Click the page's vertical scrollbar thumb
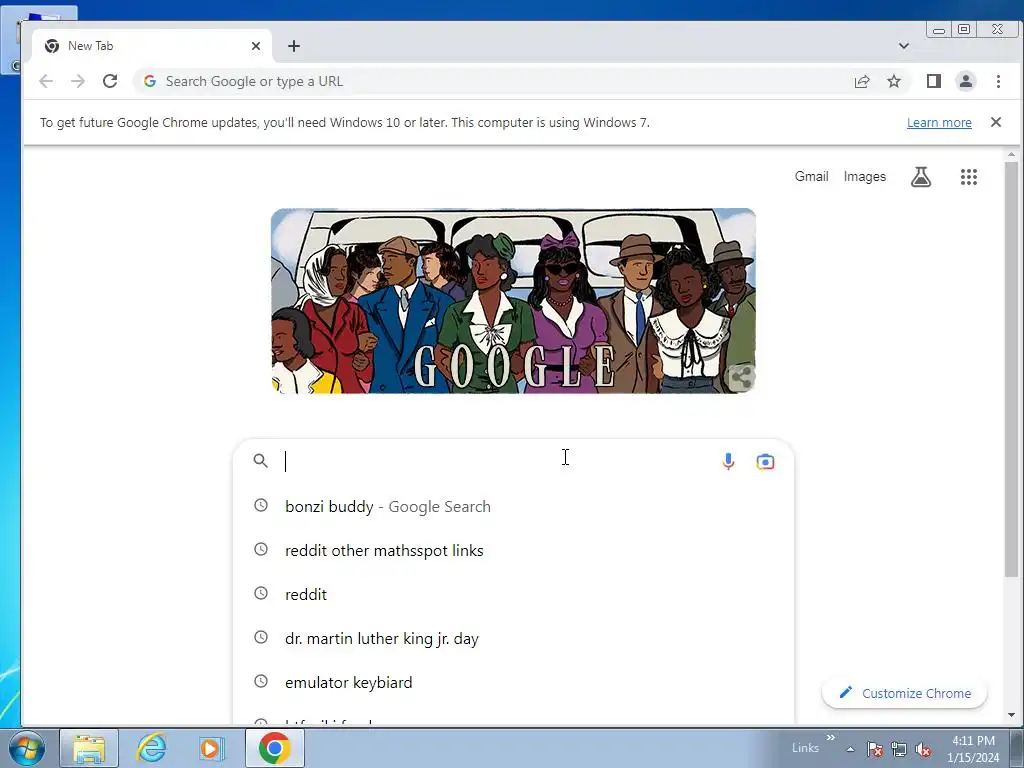Image resolution: width=1024 pixels, height=768 pixels. (x=1011, y=369)
